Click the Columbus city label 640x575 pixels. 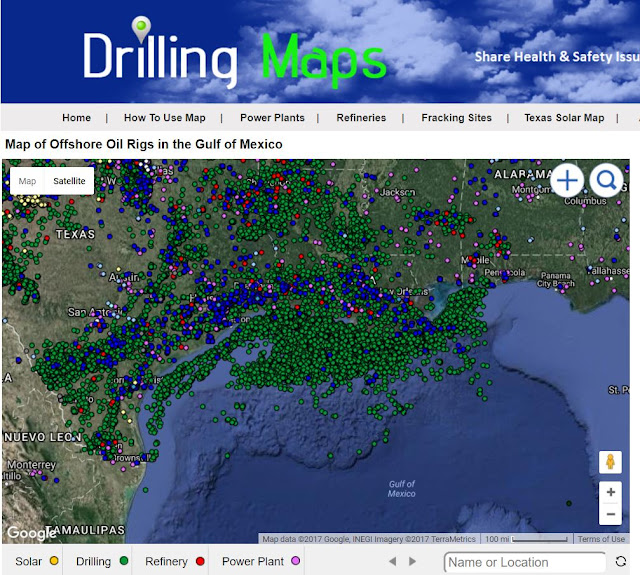(585, 201)
